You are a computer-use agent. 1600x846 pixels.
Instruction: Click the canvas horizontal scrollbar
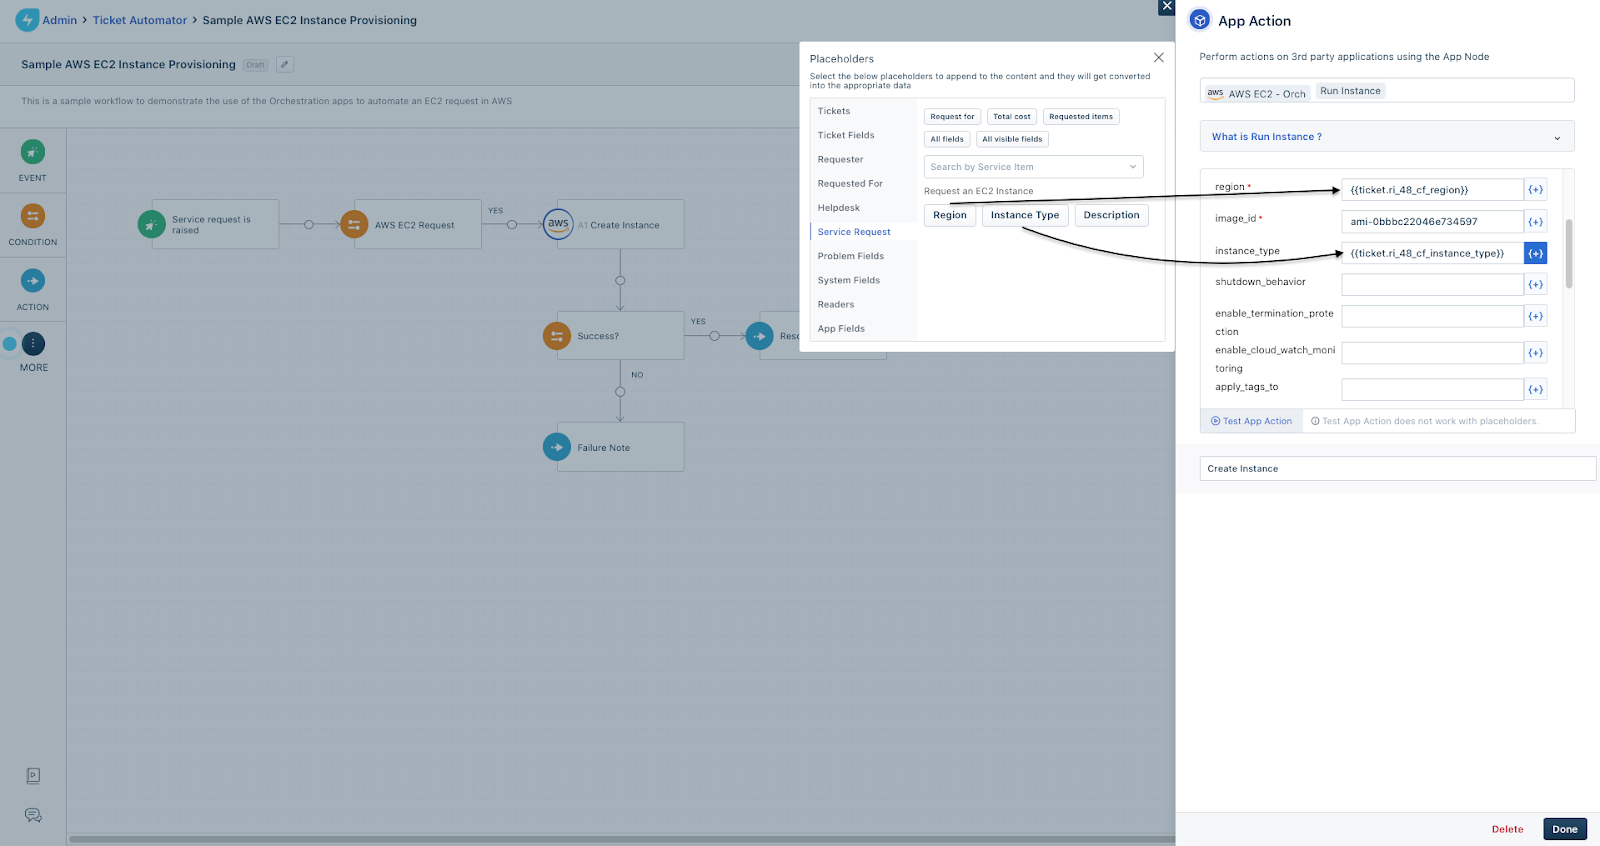pos(620,839)
